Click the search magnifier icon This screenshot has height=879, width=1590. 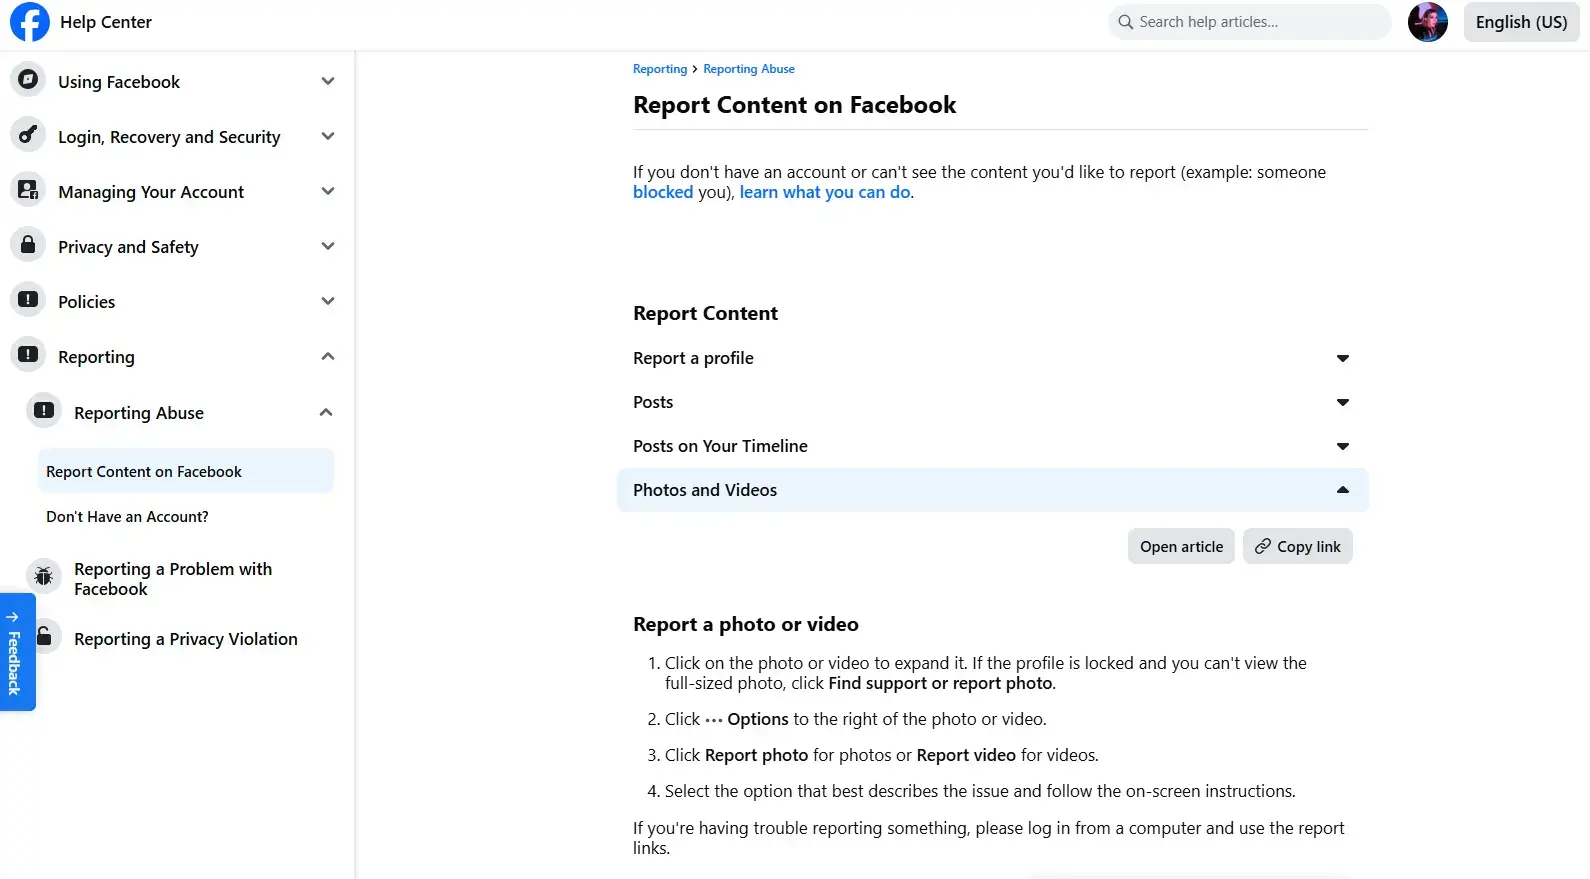(x=1126, y=22)
